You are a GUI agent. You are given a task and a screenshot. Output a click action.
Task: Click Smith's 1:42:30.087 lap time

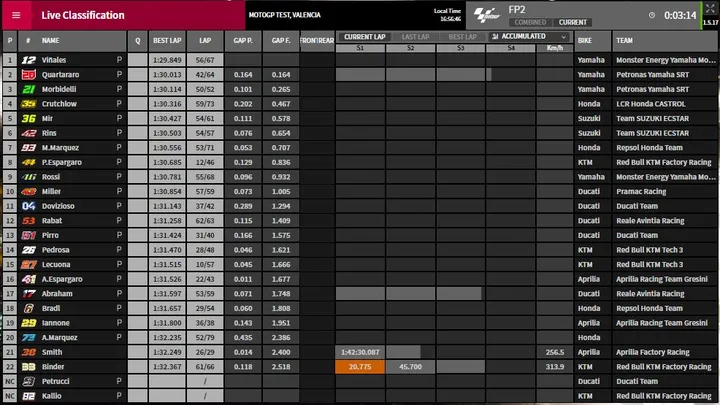point(360,352)
